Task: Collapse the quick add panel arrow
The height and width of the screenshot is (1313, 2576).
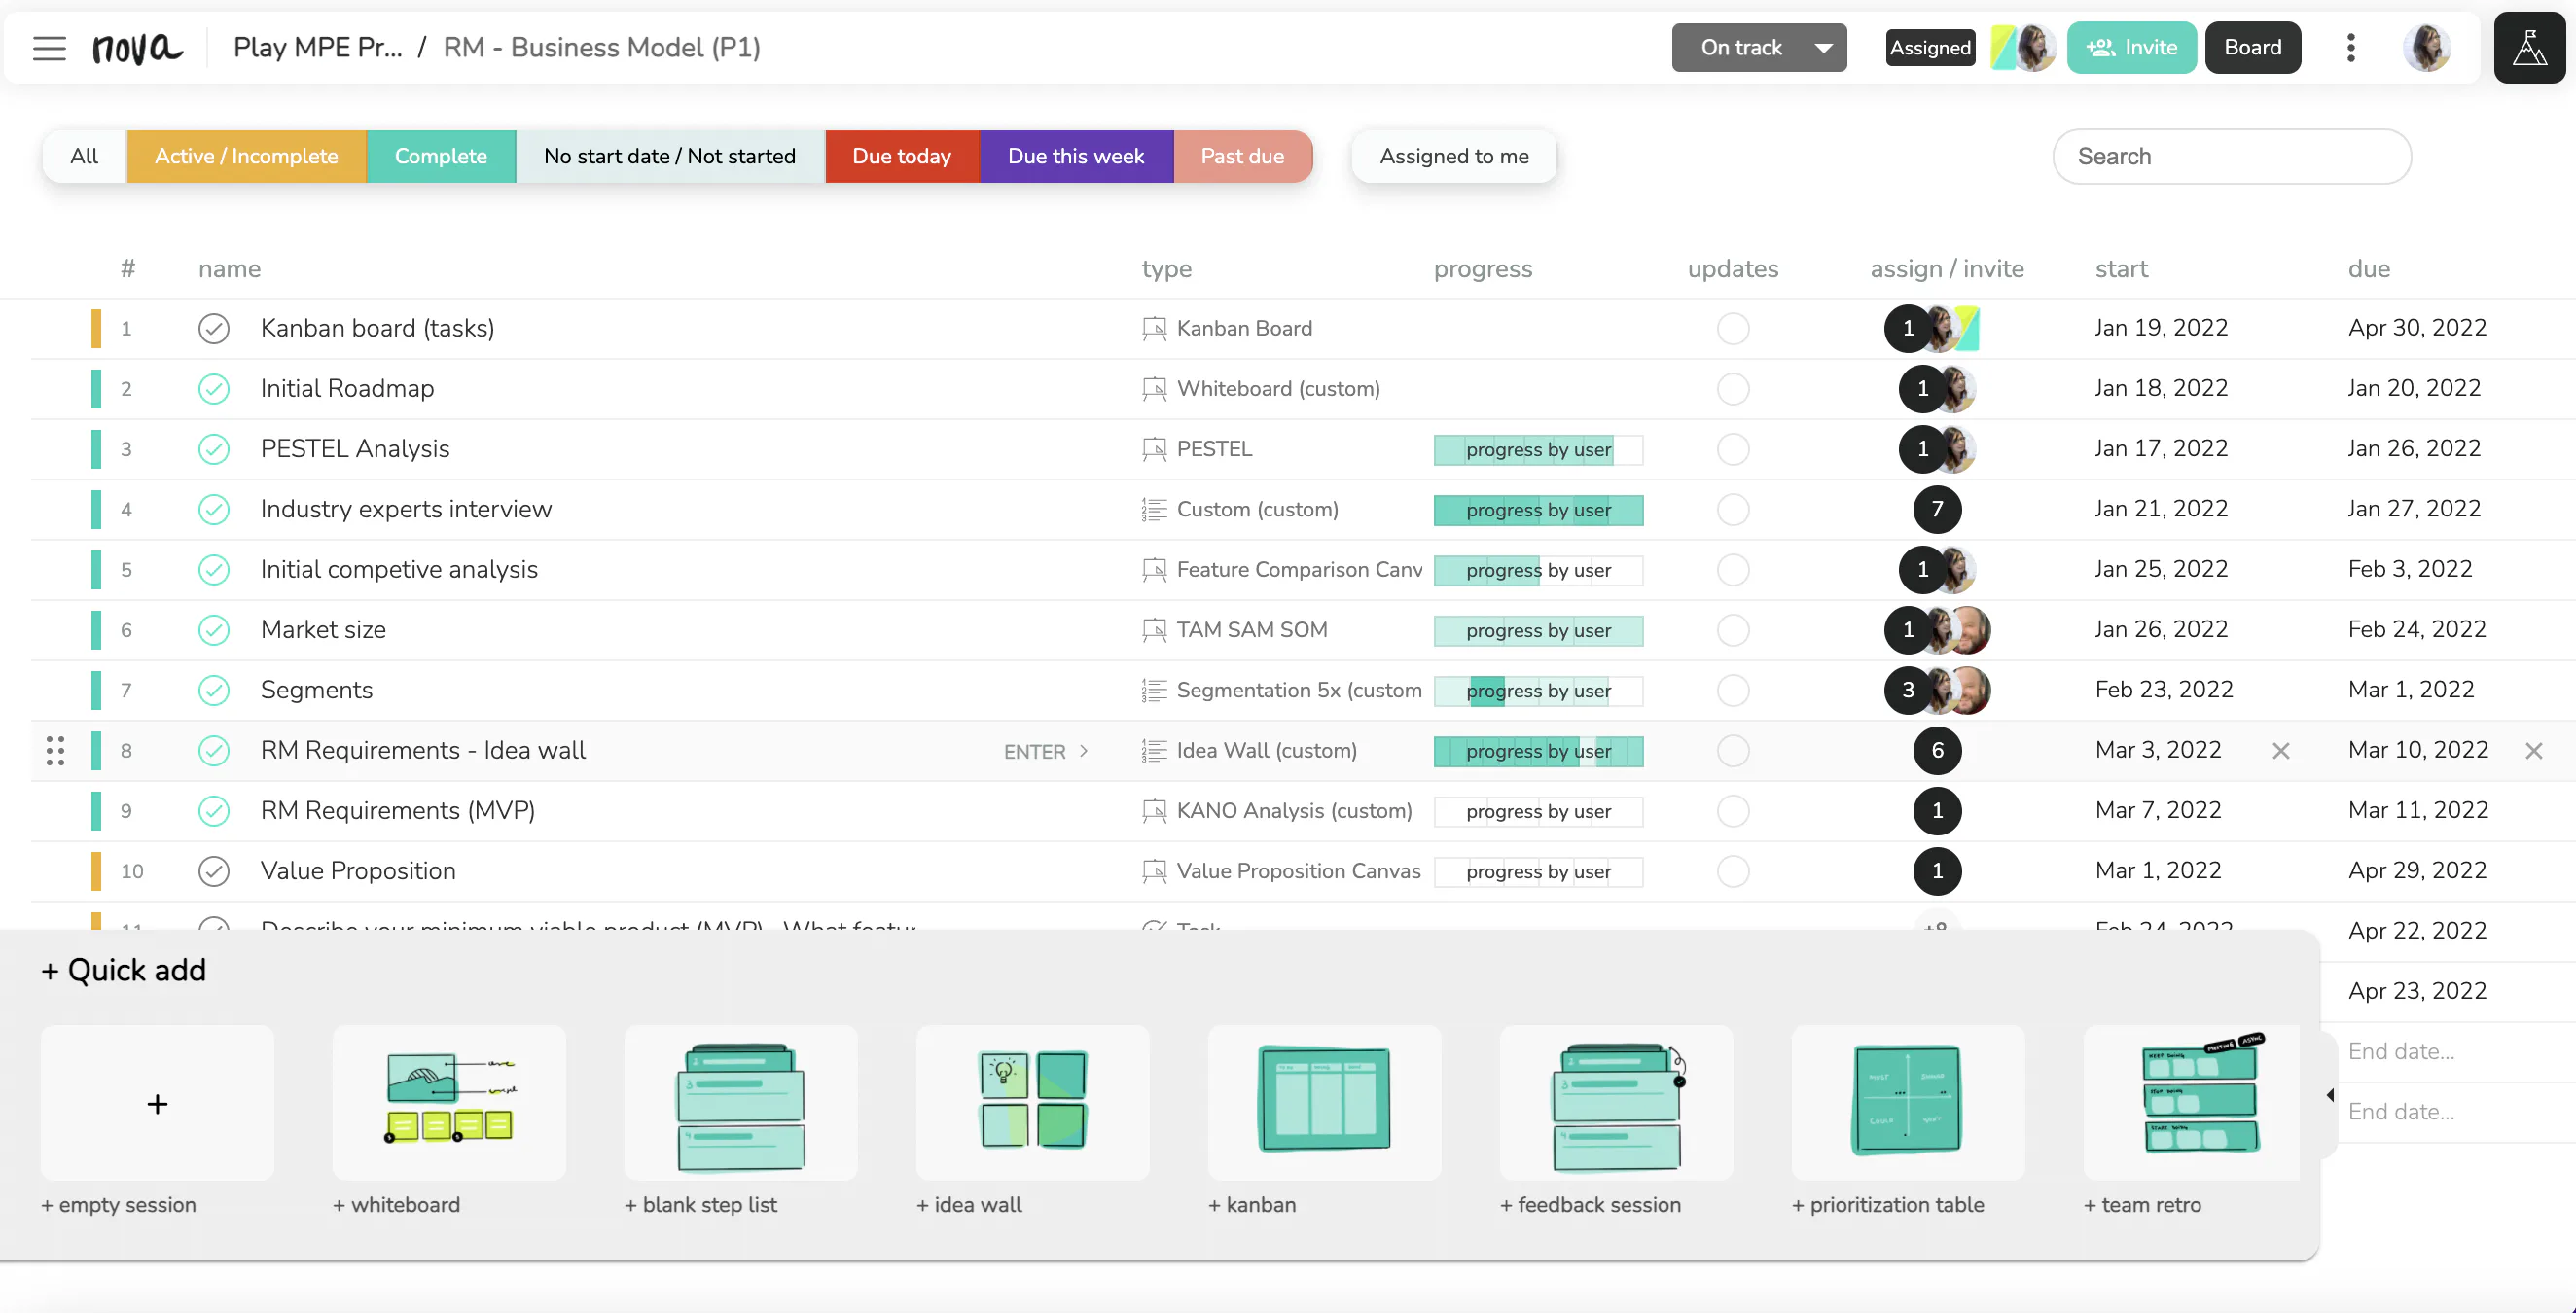Action: pyautogui.click(x=2330, y=1095)
